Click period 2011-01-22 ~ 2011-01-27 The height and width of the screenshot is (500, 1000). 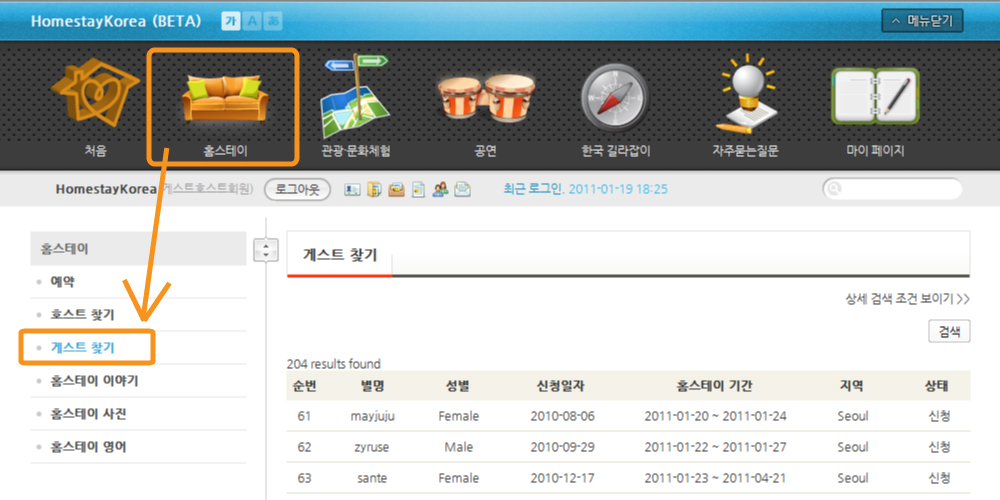[715, 448]
